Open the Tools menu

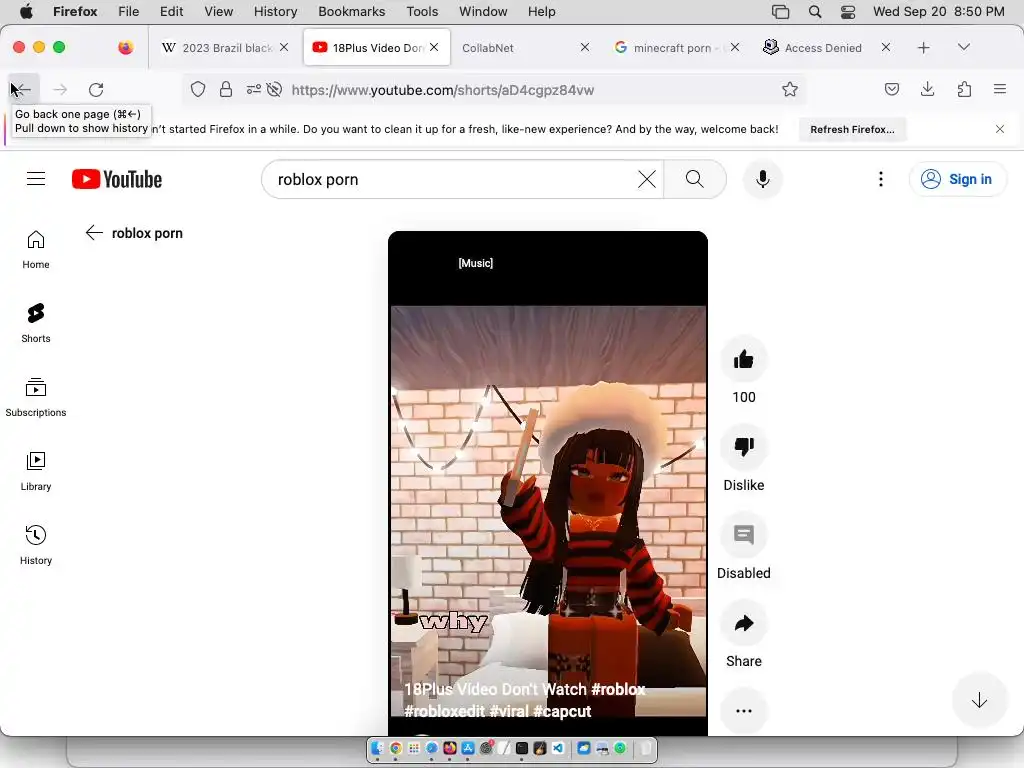[x=422, y=12]
